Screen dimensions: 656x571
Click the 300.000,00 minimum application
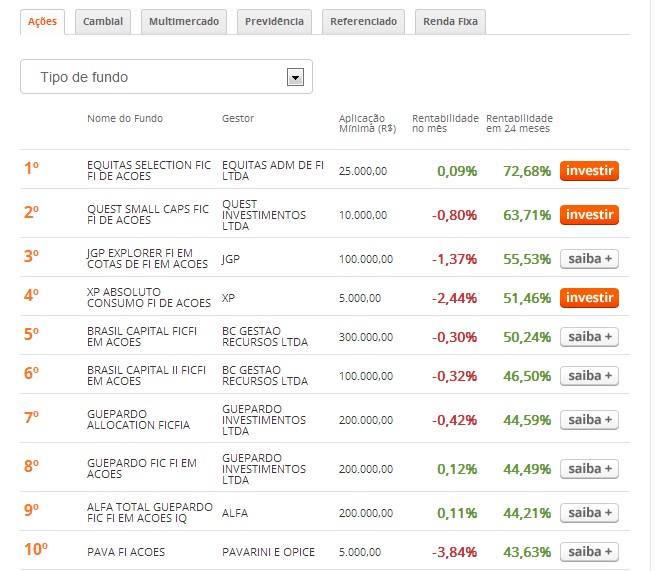[366, 337]
